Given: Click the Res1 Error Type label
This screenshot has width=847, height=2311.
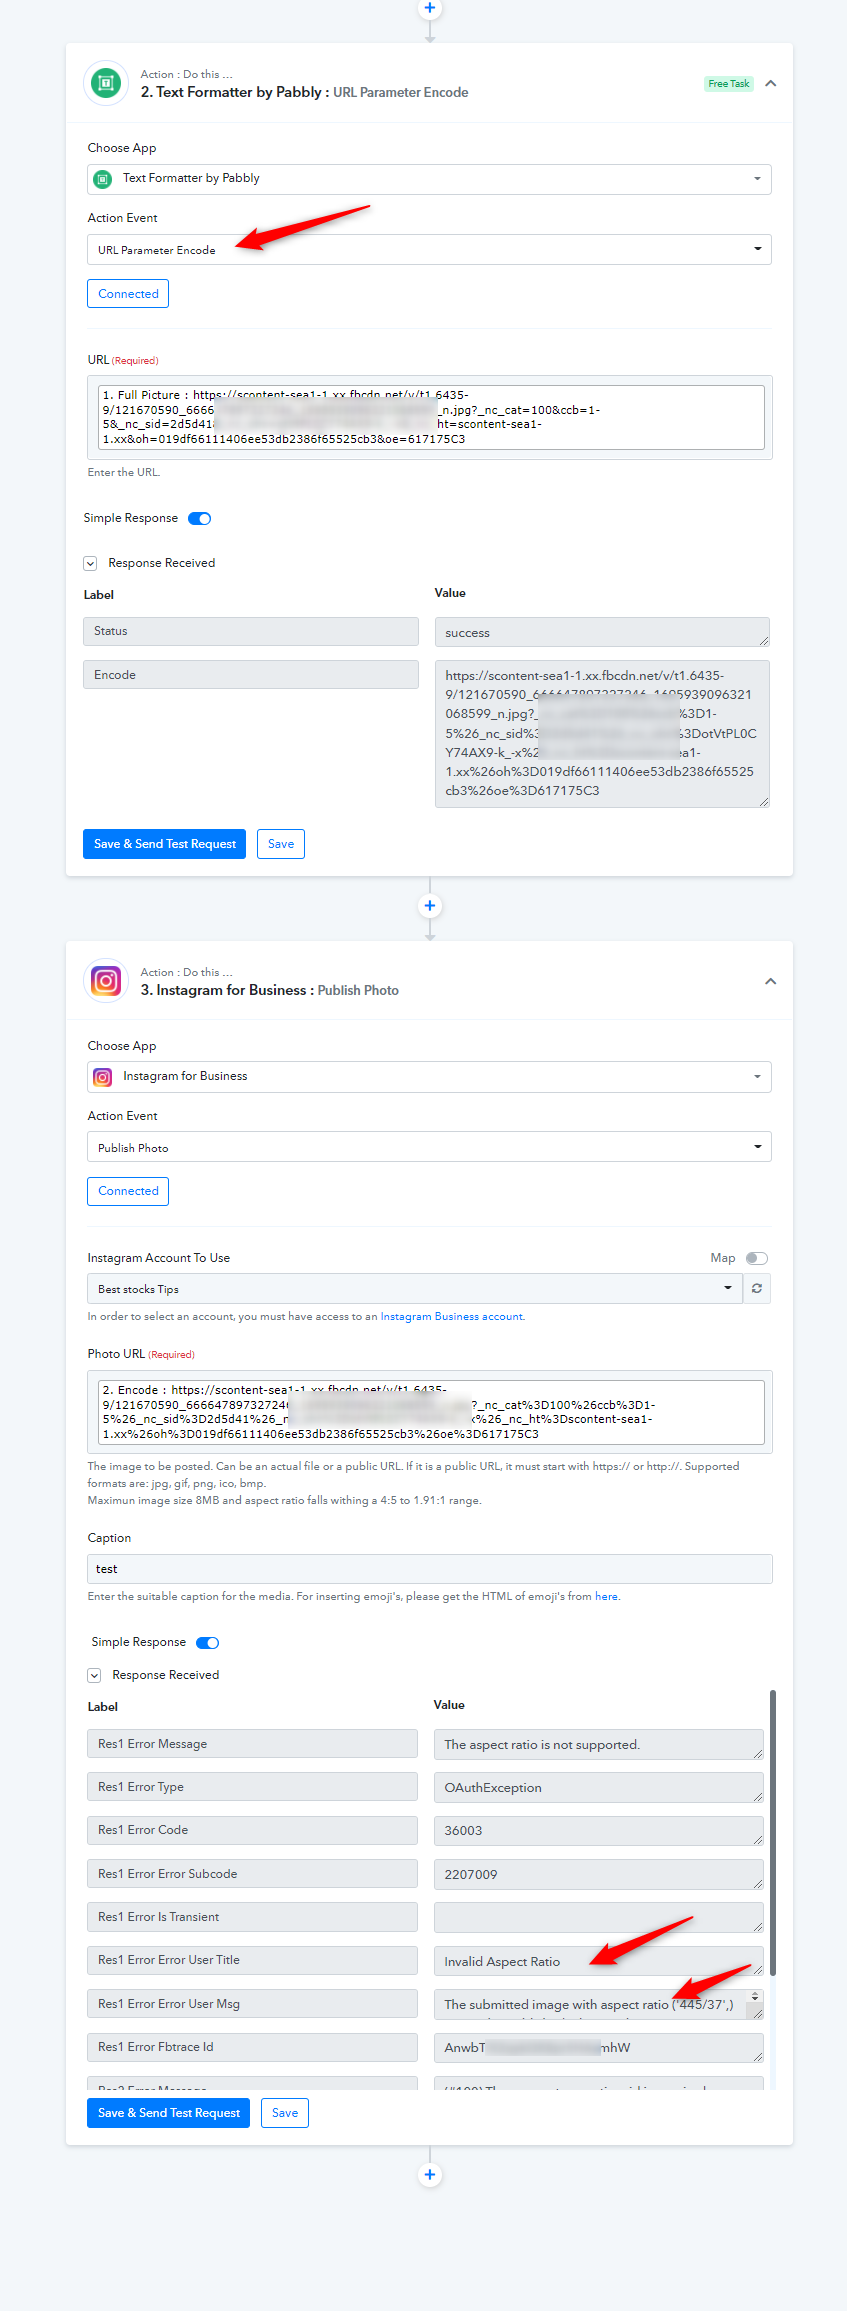Looking at the screenshot, I should point(252,1786).
